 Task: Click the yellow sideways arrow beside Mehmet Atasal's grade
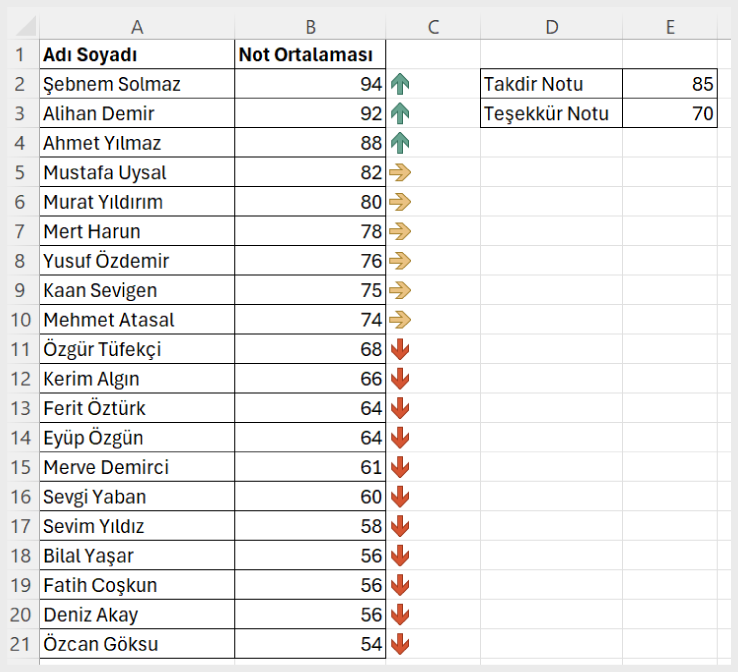tap(400, 320)
